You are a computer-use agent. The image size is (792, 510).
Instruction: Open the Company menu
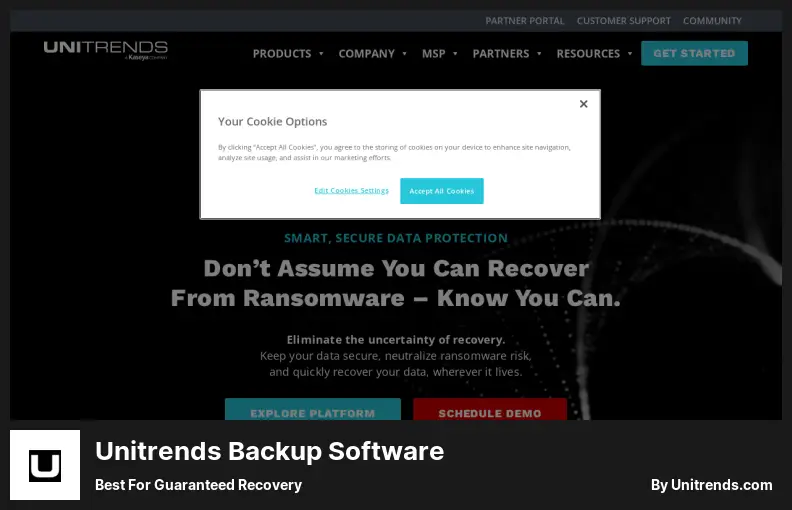(367, 54)
